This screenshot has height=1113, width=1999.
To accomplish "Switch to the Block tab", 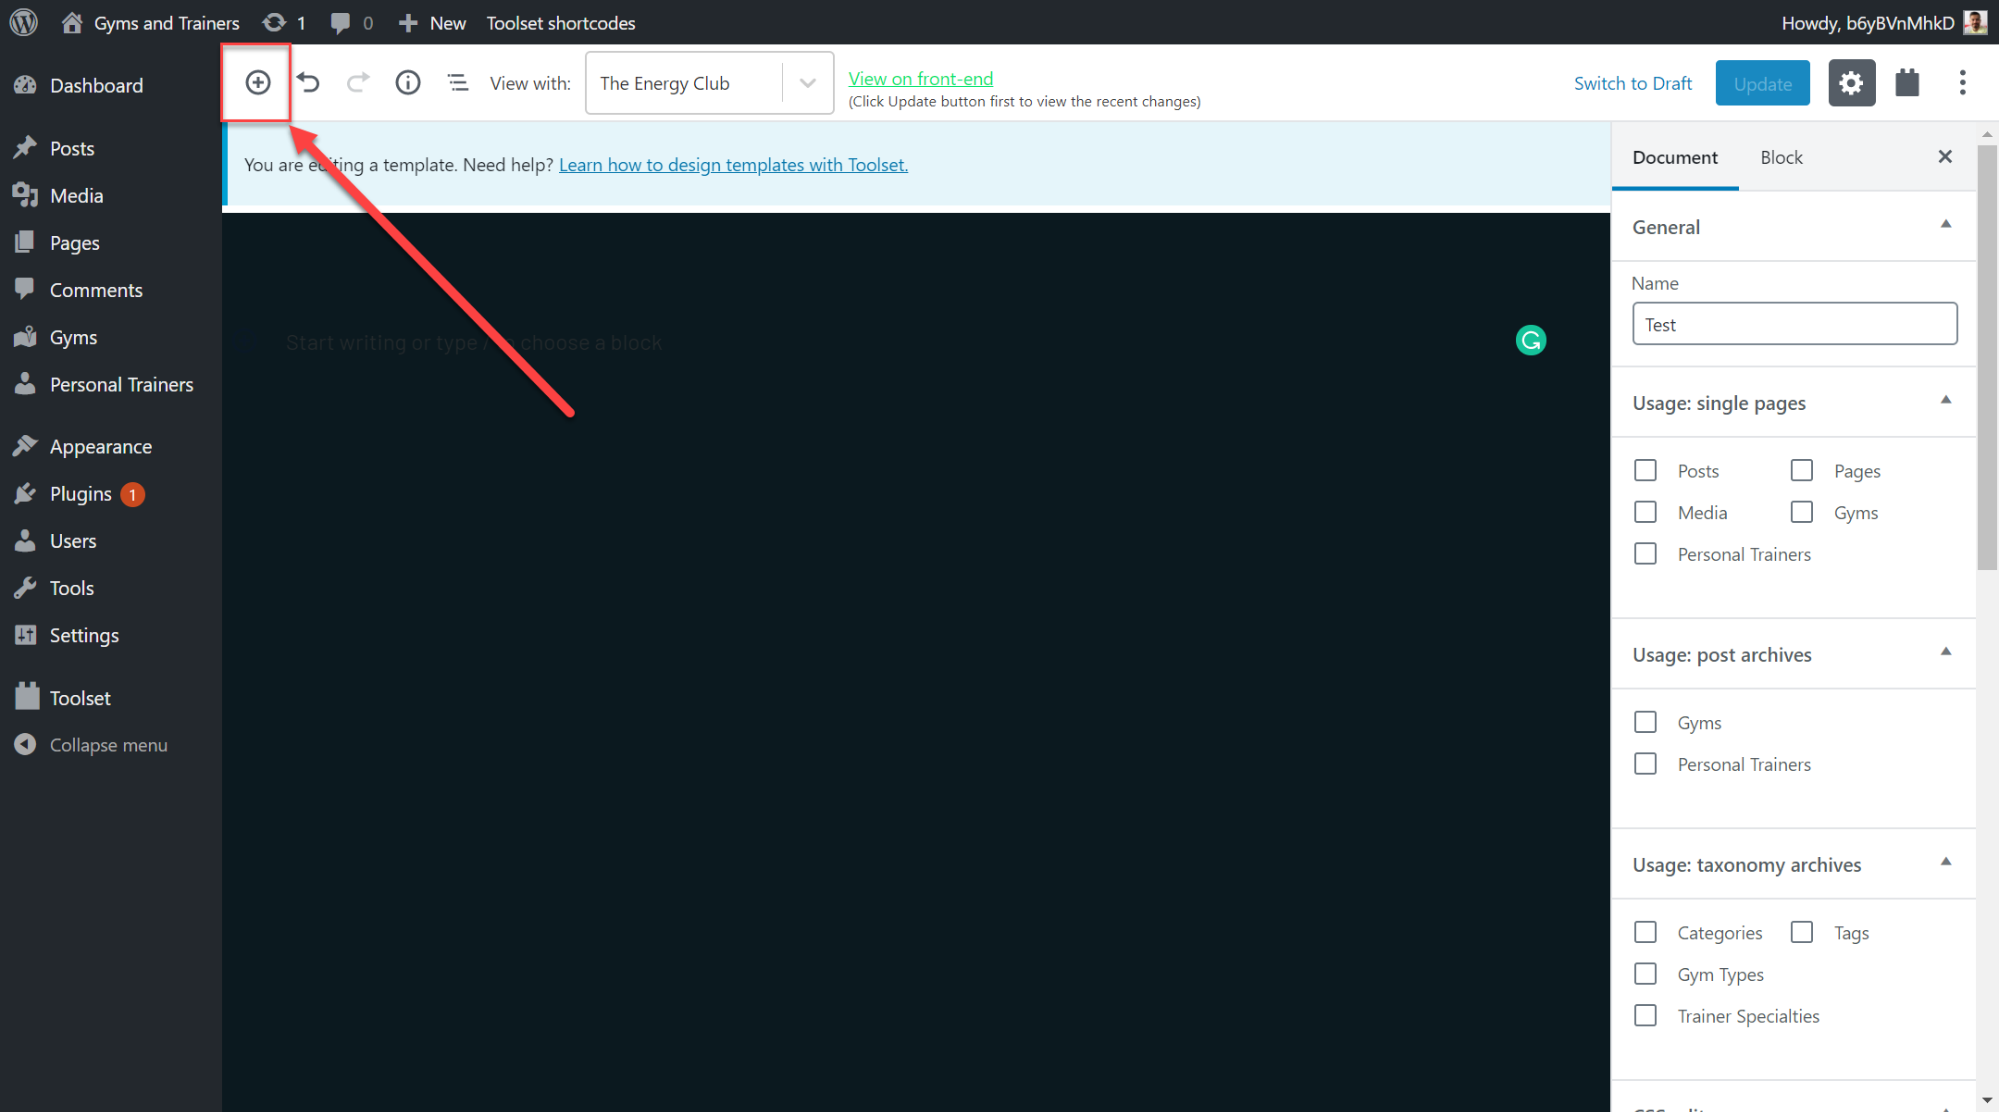I will [1780, 157].
